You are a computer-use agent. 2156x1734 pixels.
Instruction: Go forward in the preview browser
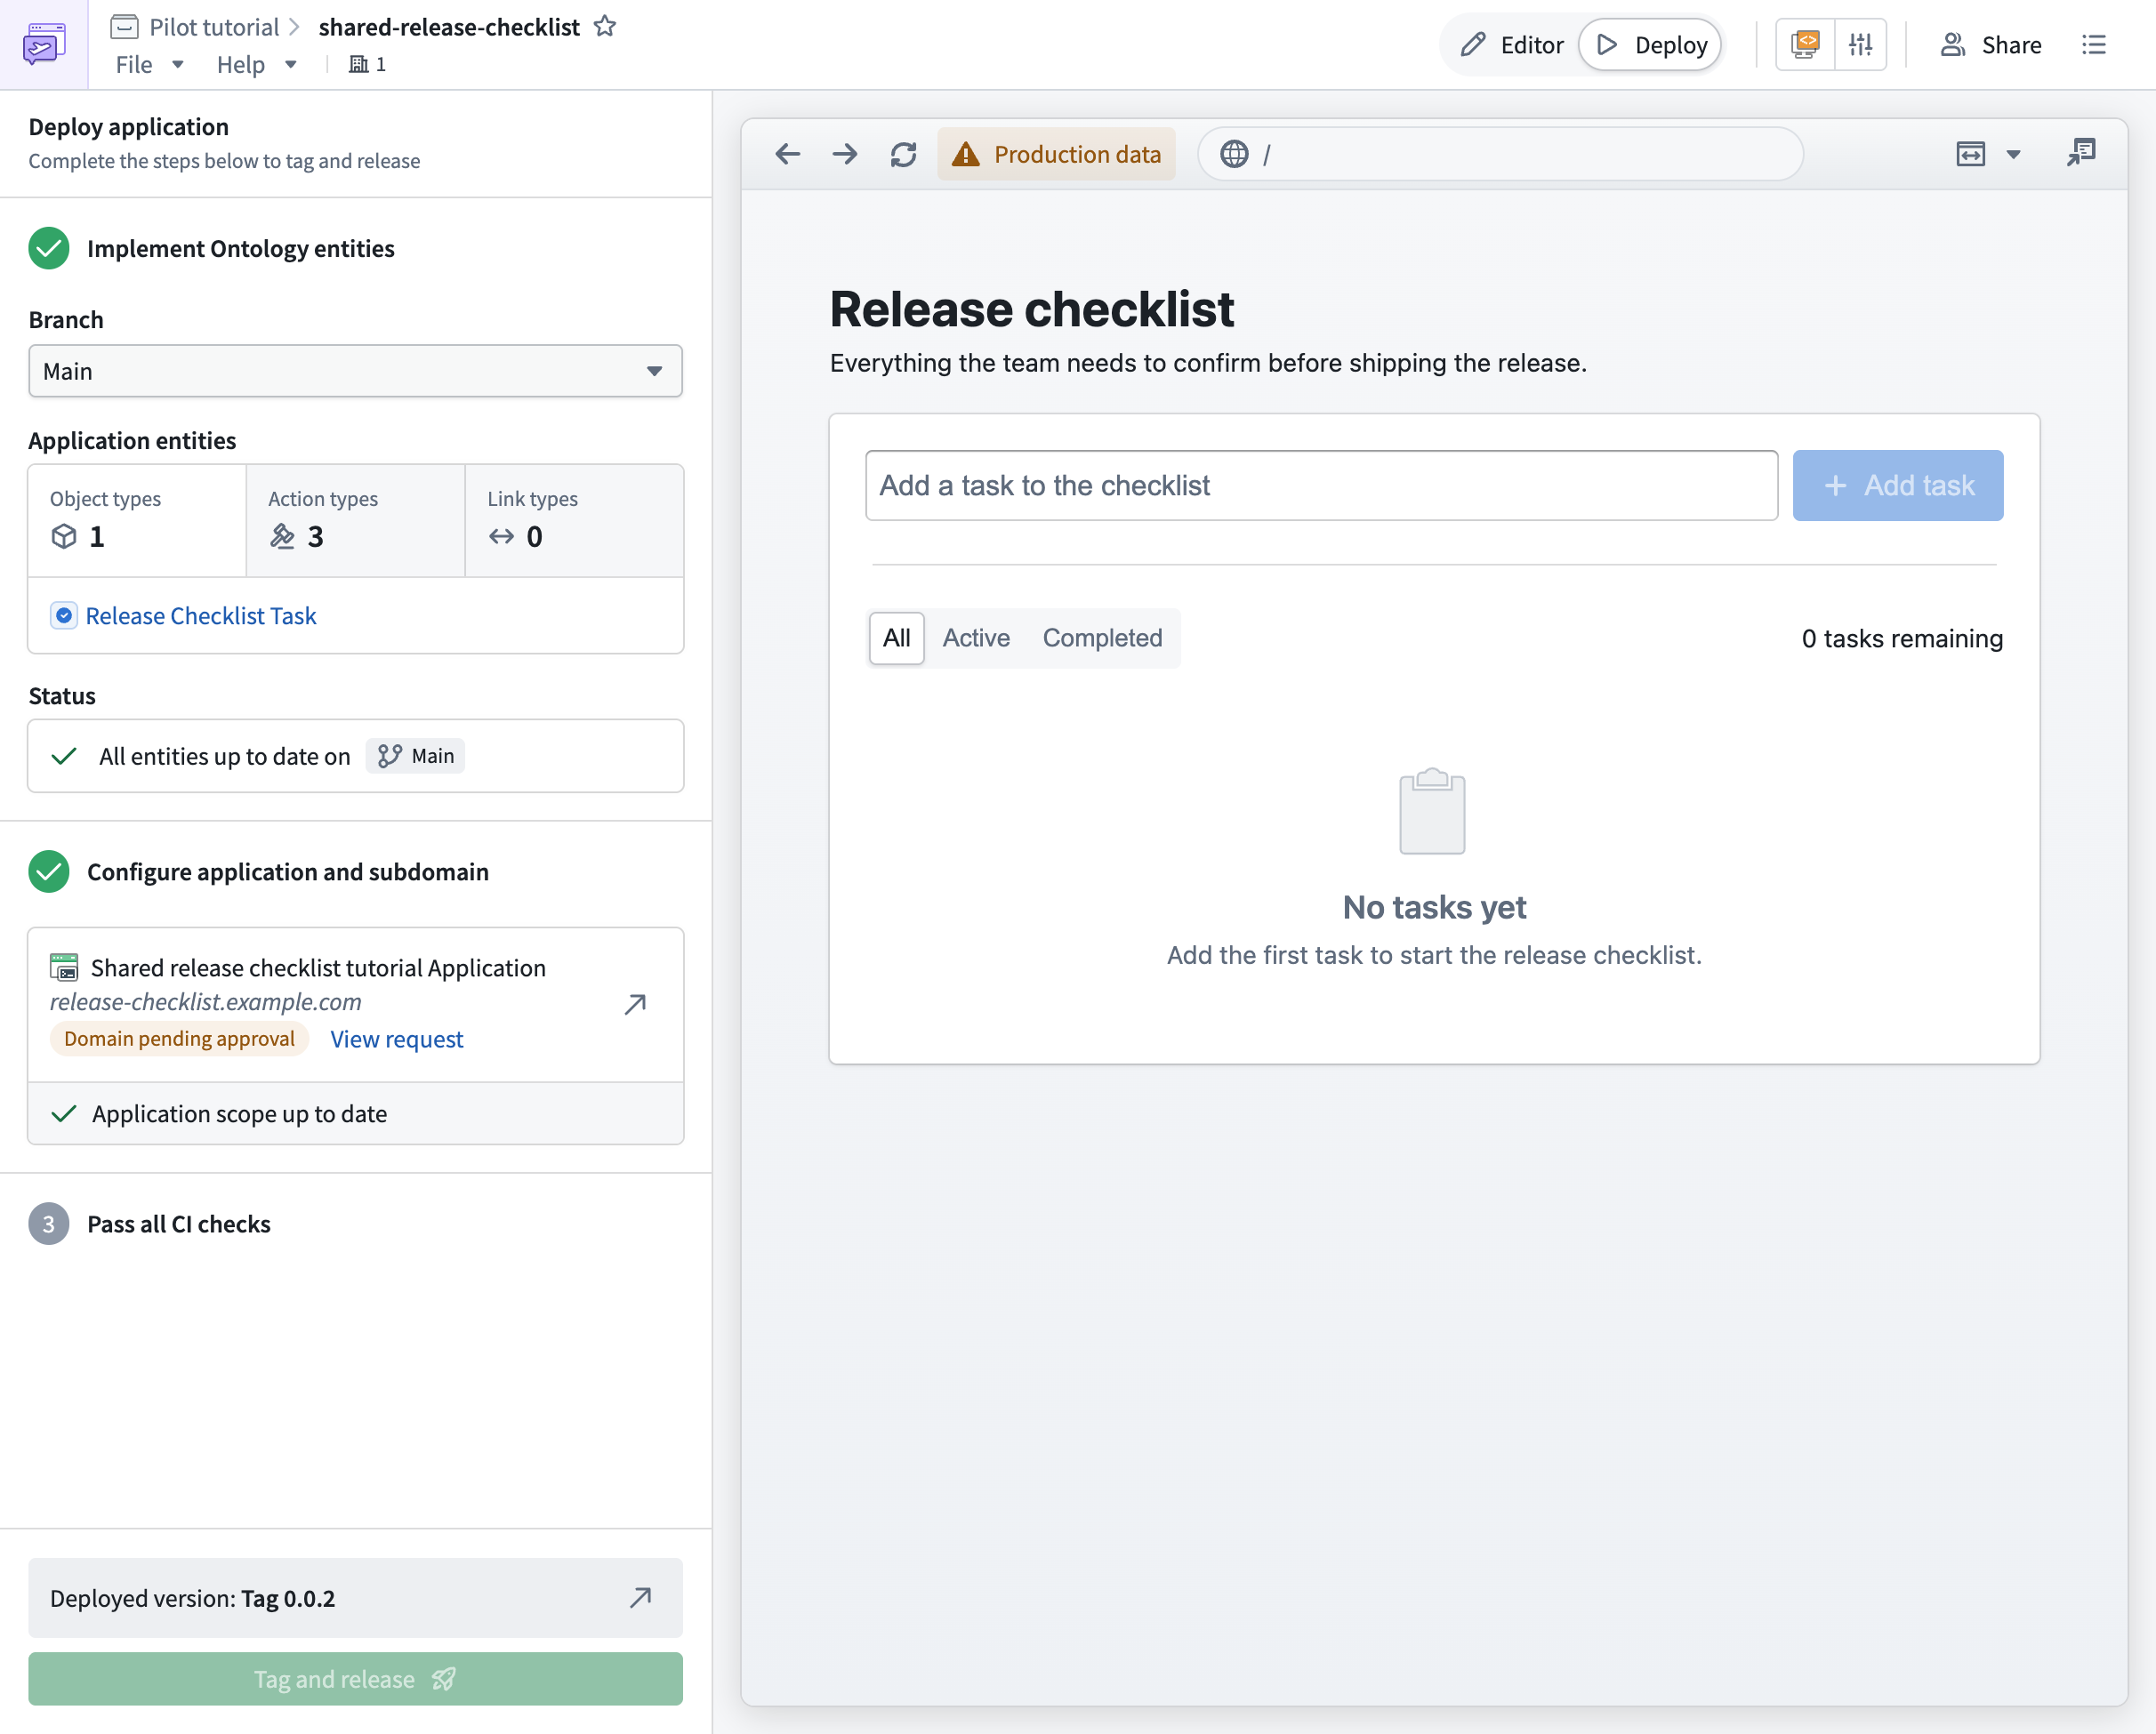845,154
